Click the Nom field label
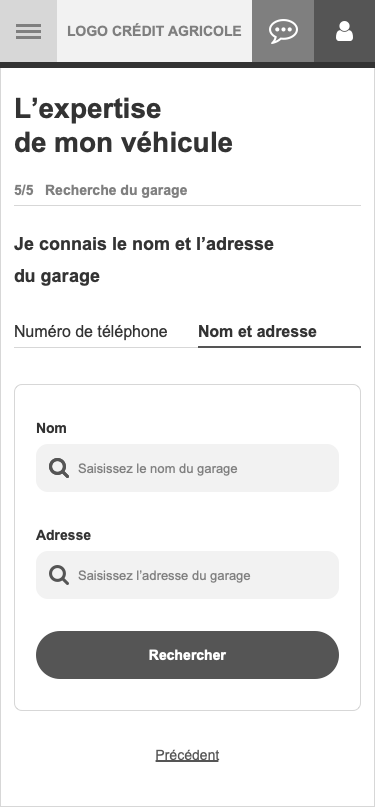The height and width of the screenshot is (807, 375). pyautogui.click(x=51, y=428)
